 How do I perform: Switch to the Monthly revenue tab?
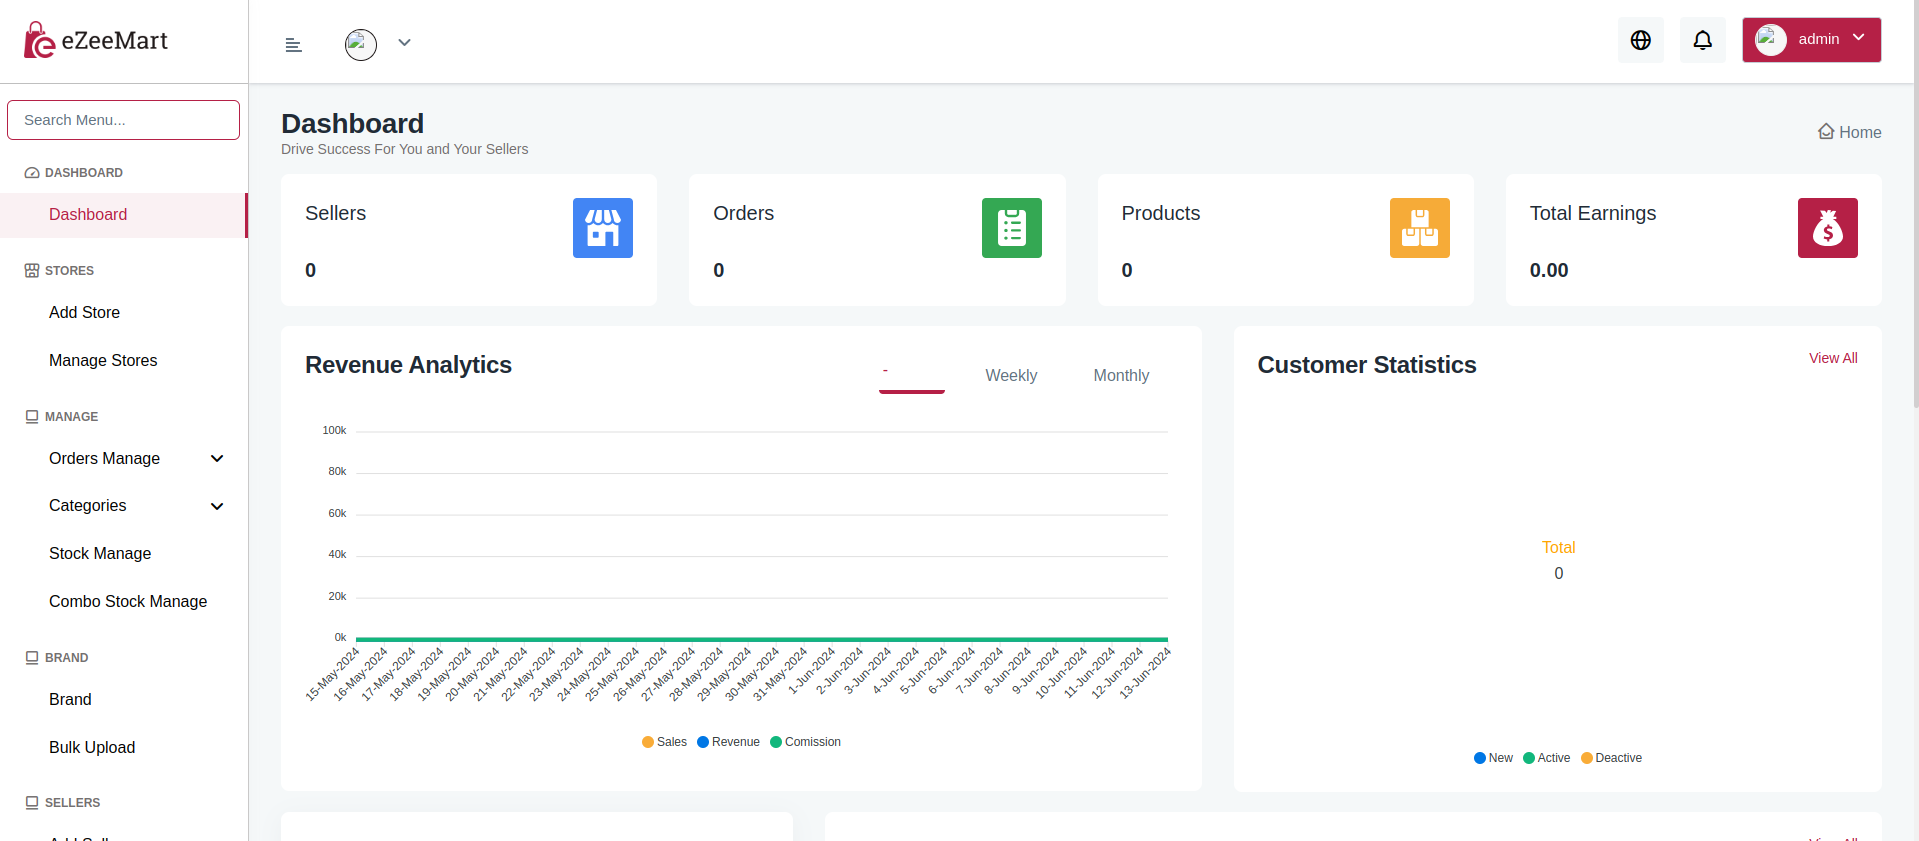pyautogui.click(x=1121, y=375)
